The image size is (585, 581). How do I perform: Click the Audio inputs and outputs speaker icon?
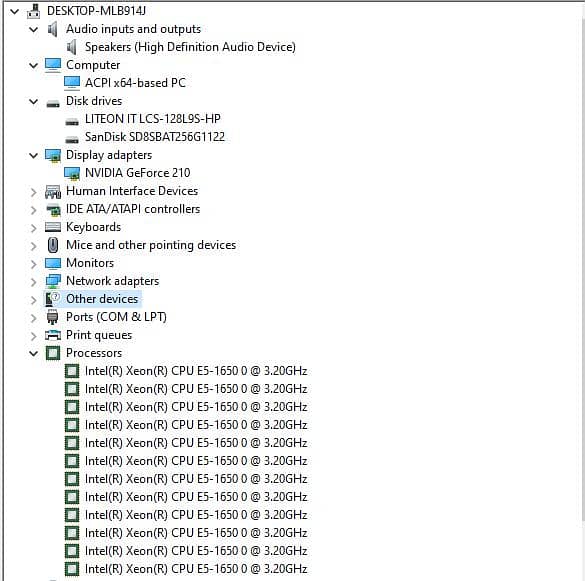tap(53, 29)
